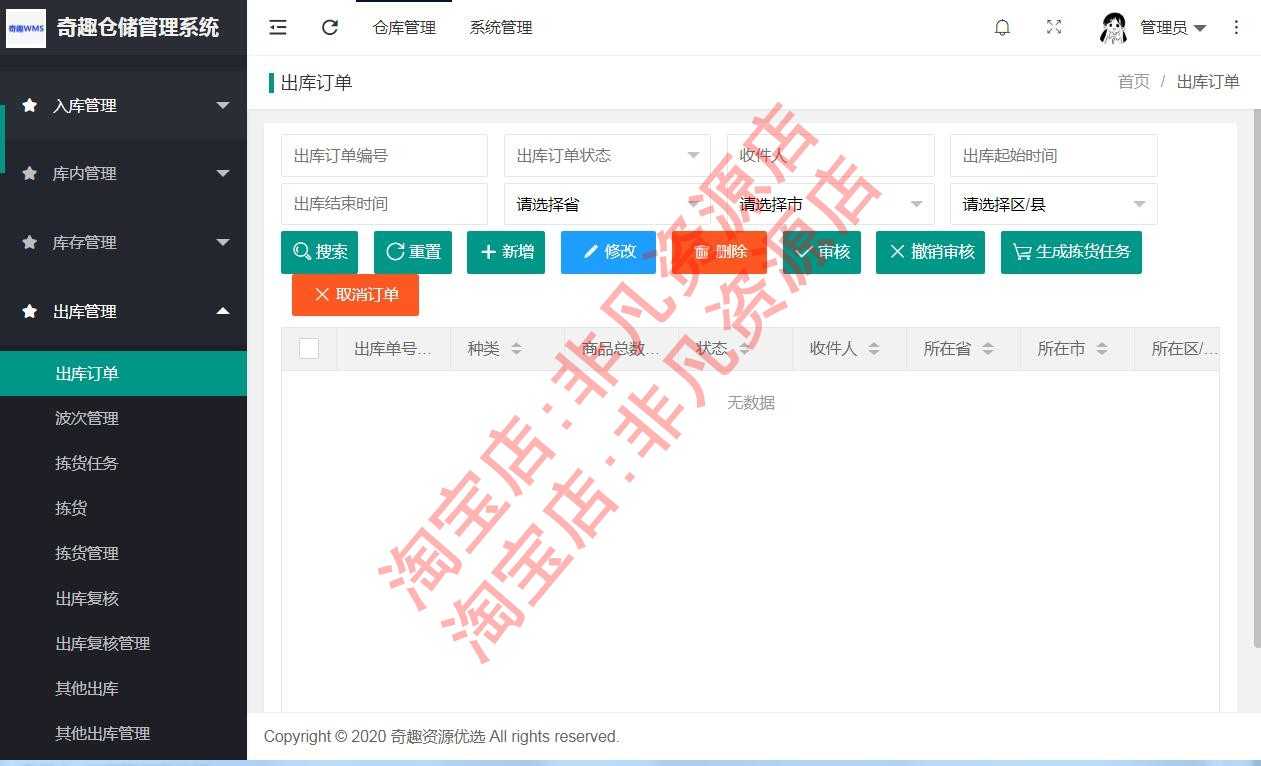Open the vertical dots menu at top right

coord(1237,27)
